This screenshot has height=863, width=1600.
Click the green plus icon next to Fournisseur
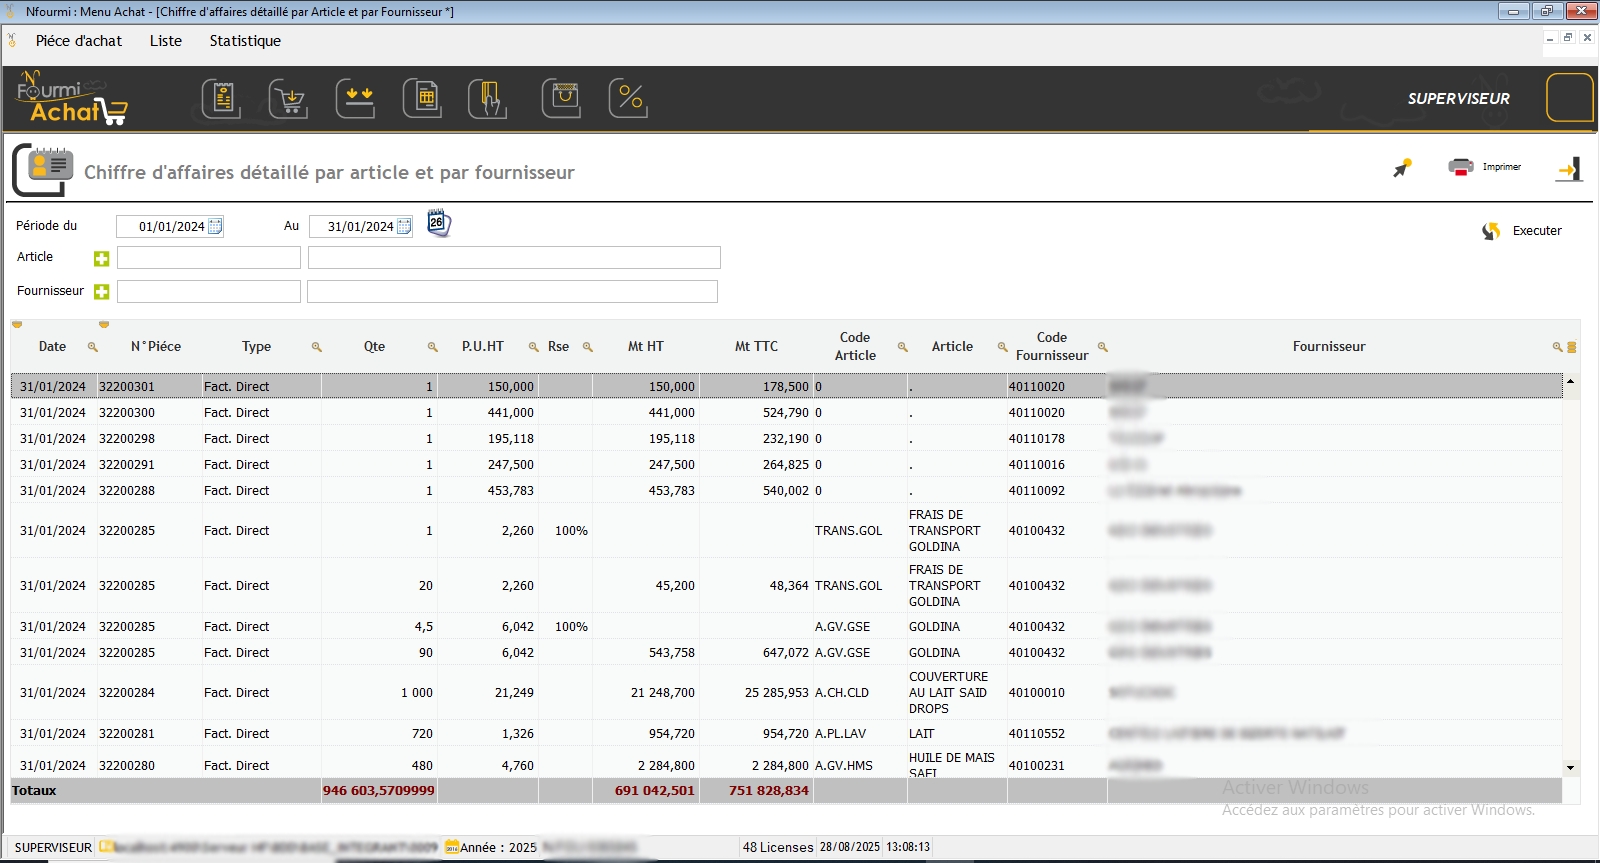tap(101, 292)
